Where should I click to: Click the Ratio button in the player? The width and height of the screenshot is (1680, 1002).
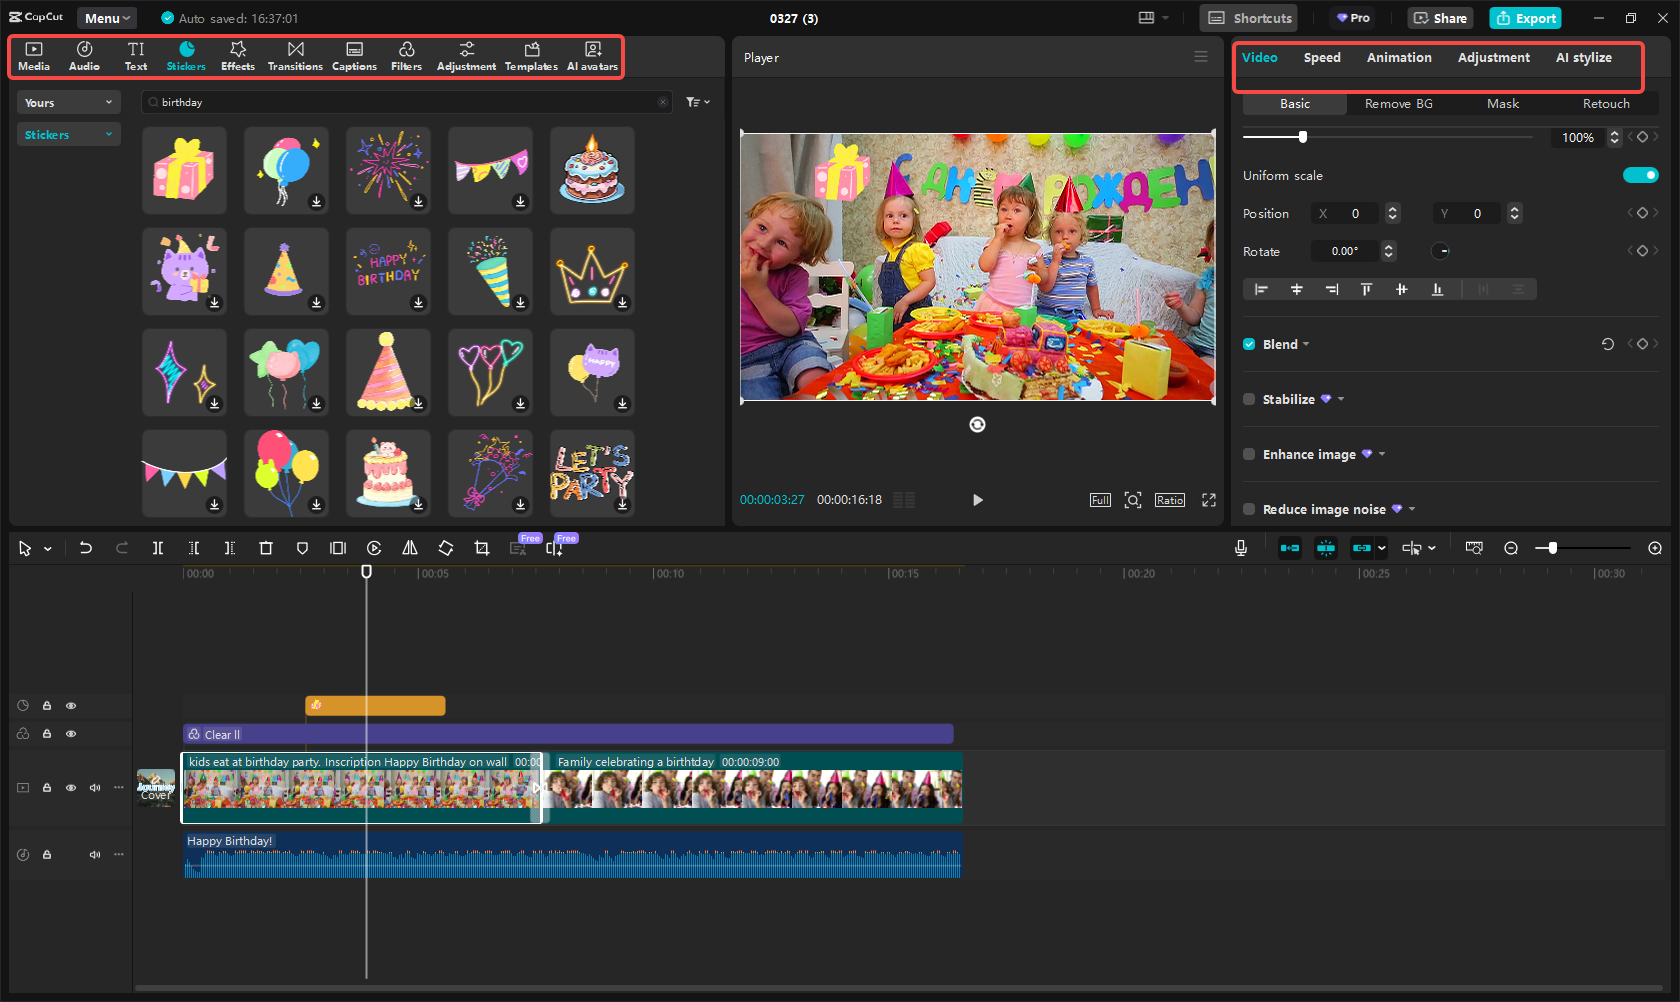(1169, 500)
